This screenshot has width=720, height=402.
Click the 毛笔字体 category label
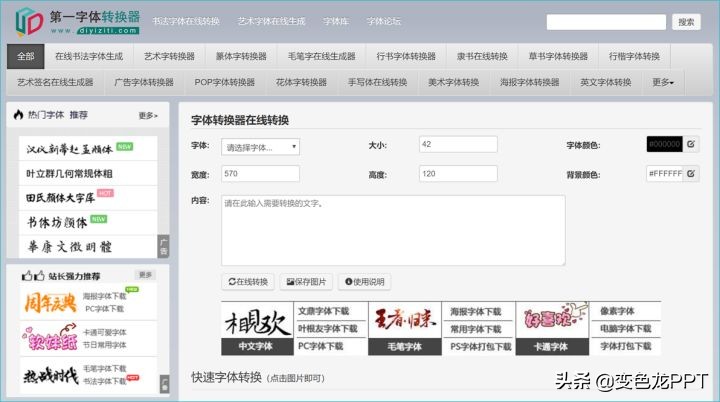pyautogui.click(x=405, y=346)
